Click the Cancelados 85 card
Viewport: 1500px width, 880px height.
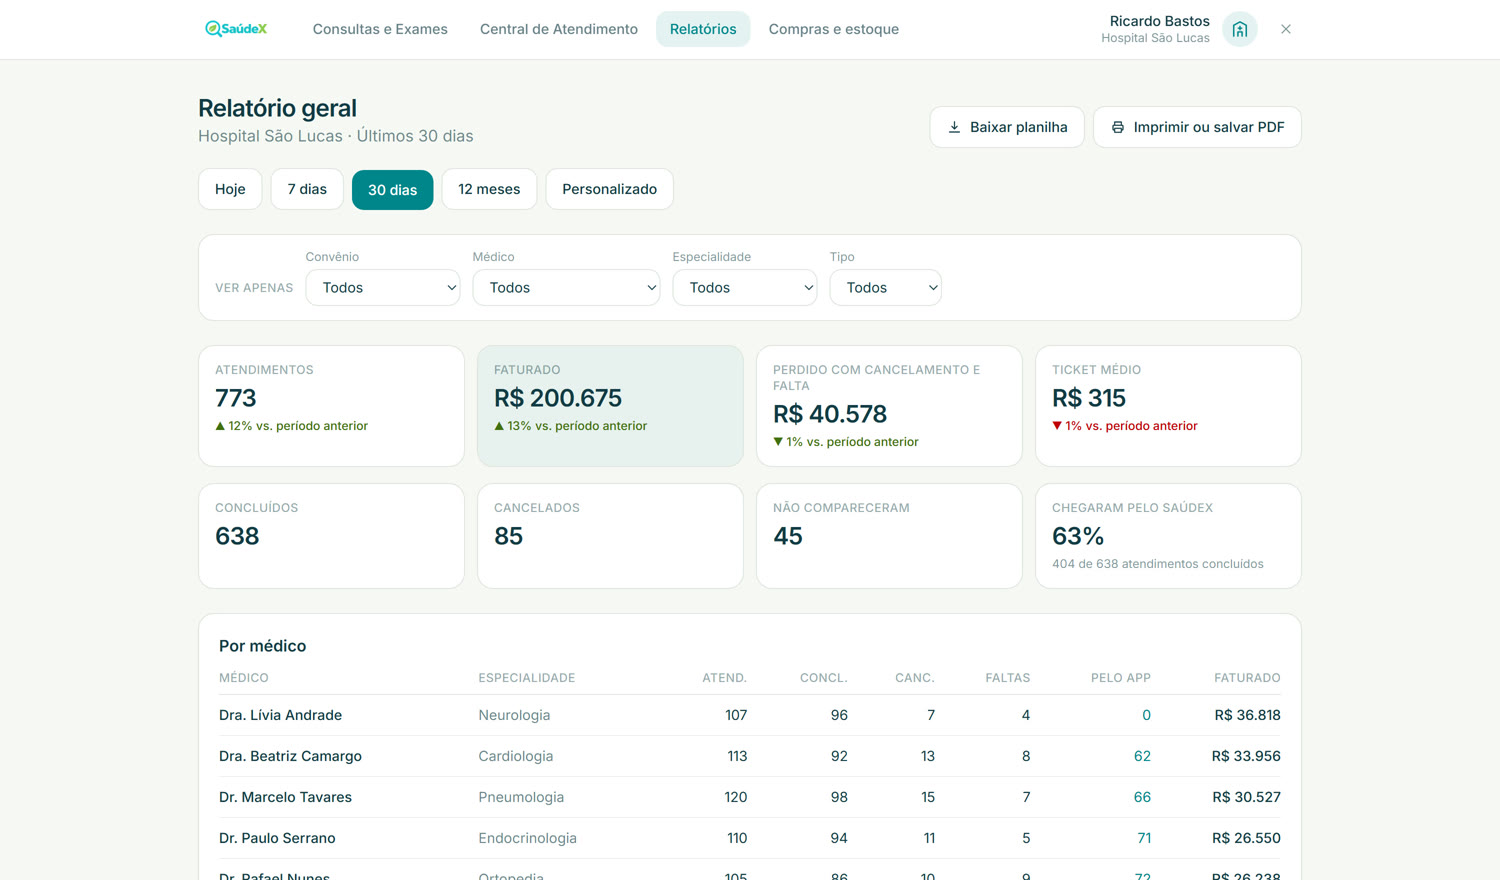pos(610,536)
